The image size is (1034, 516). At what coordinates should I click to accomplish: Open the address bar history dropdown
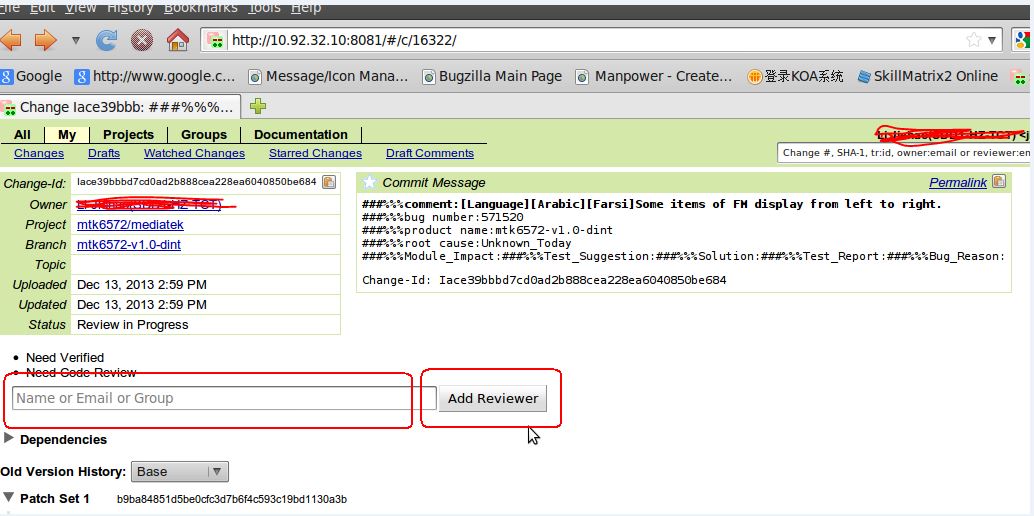(x=992, y=41)
